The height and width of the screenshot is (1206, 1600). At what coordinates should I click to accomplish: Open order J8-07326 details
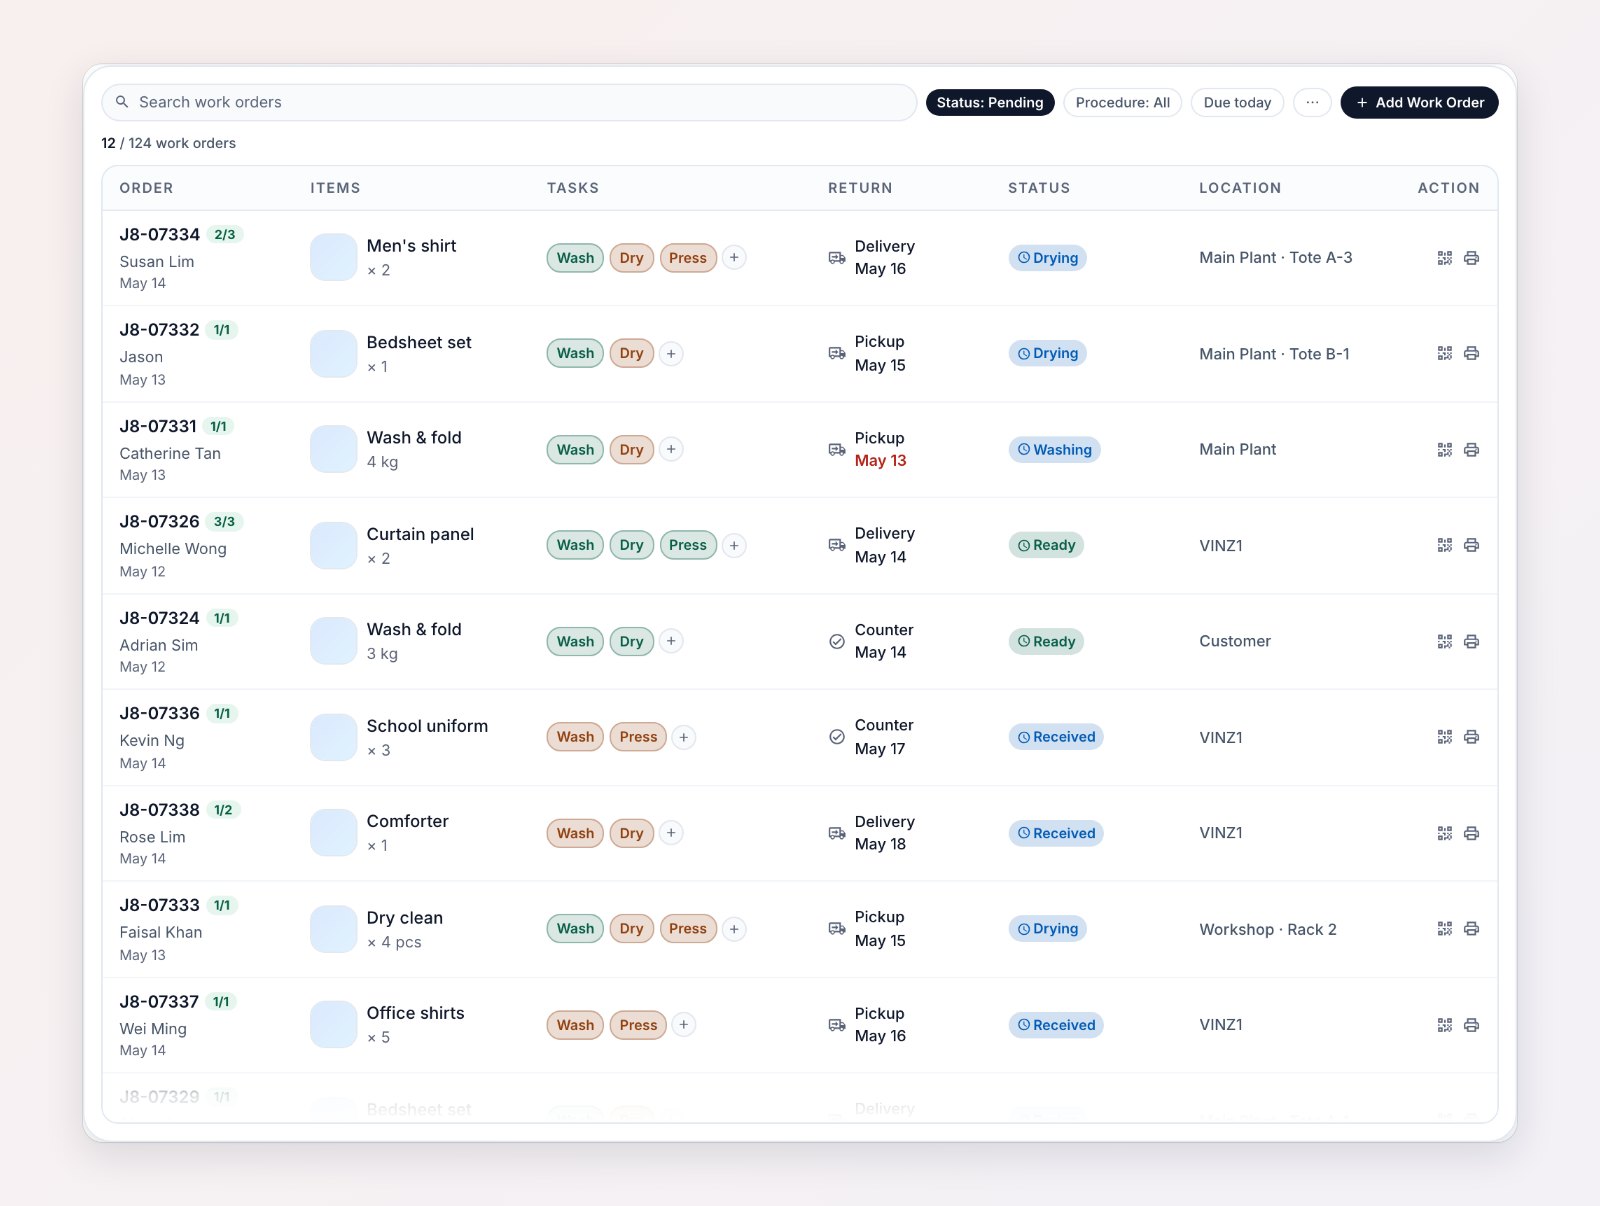(x=160, y=522)
